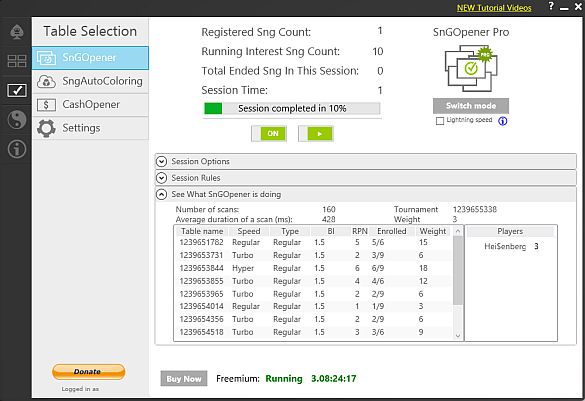The width and height of the screenshot is (585, 401).
Task: Toggle the green play switch
Action: coord(316,134)
